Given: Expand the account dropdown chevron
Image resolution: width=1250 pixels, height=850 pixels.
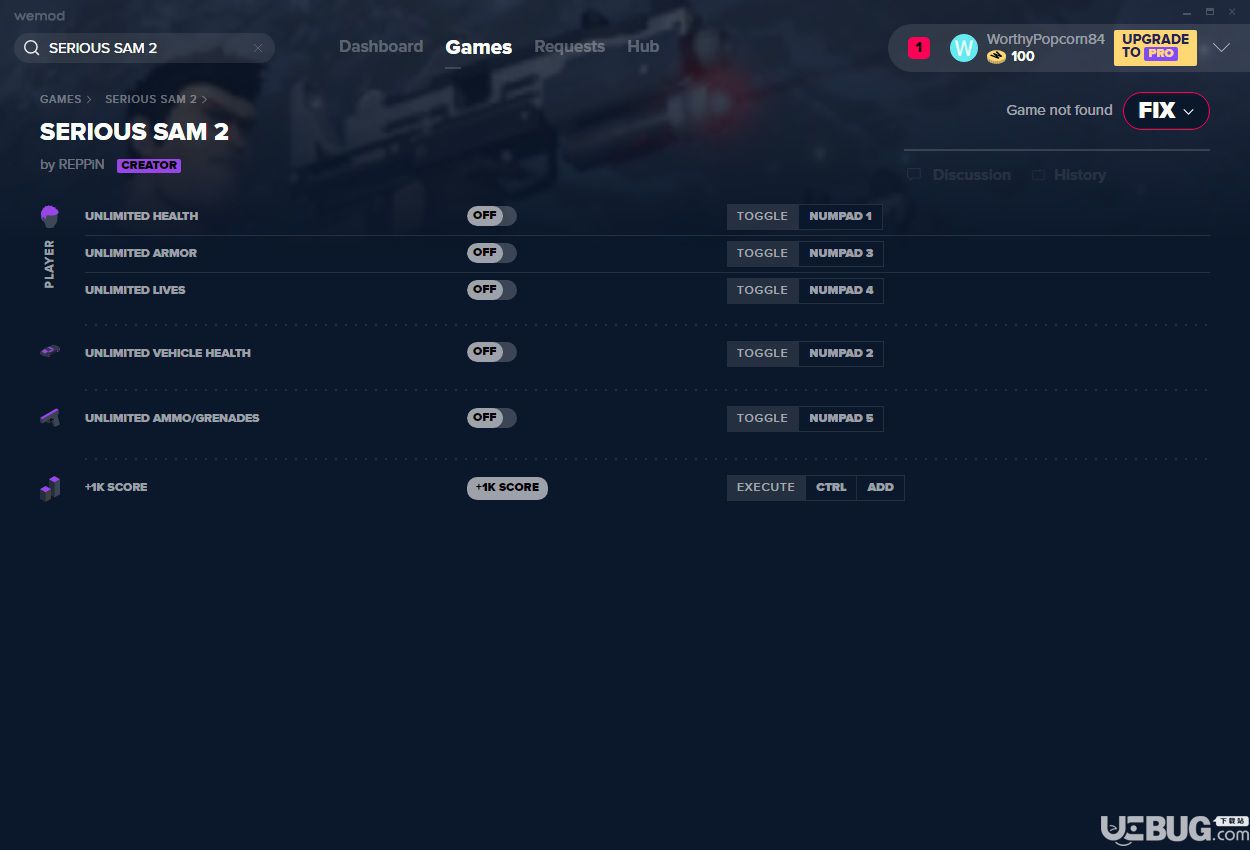Looking at the screenshot, I should (x=1221, y=48).
